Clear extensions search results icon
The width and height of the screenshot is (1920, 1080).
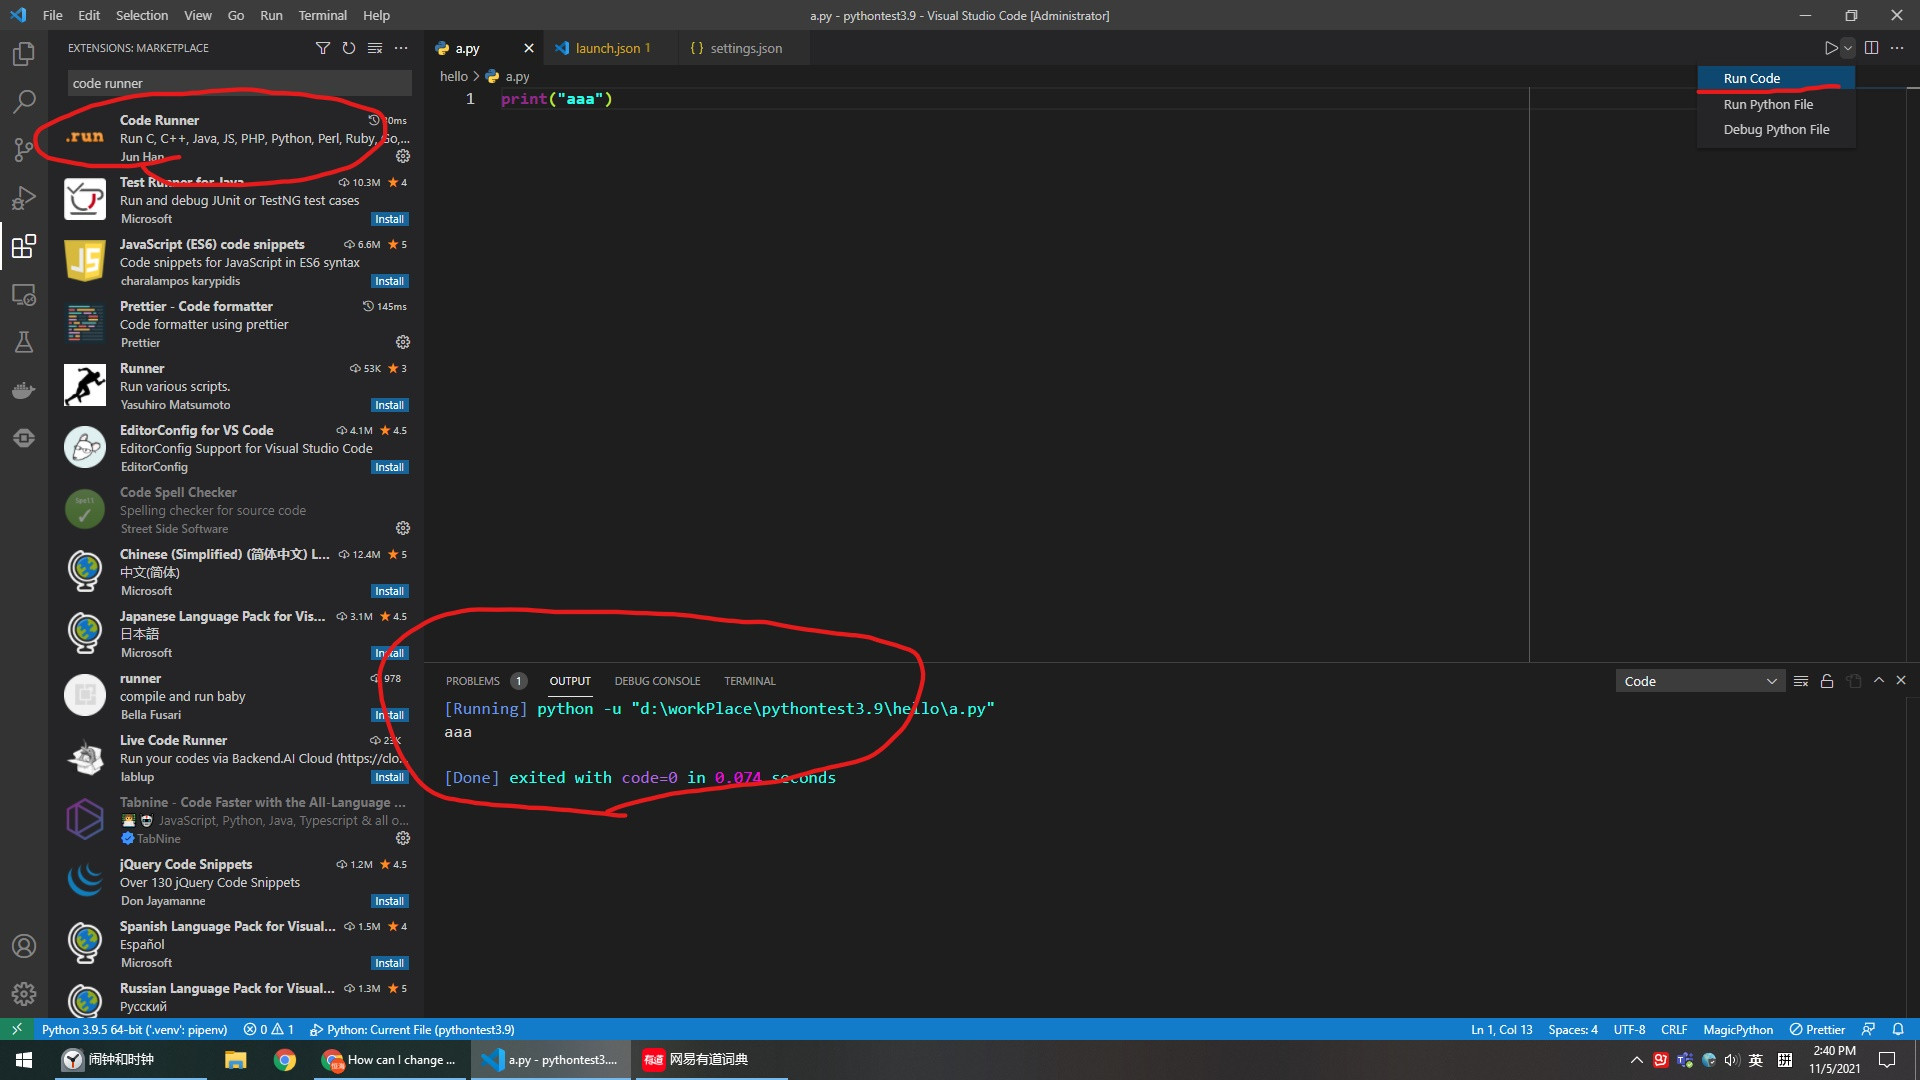tap(374, 48)
